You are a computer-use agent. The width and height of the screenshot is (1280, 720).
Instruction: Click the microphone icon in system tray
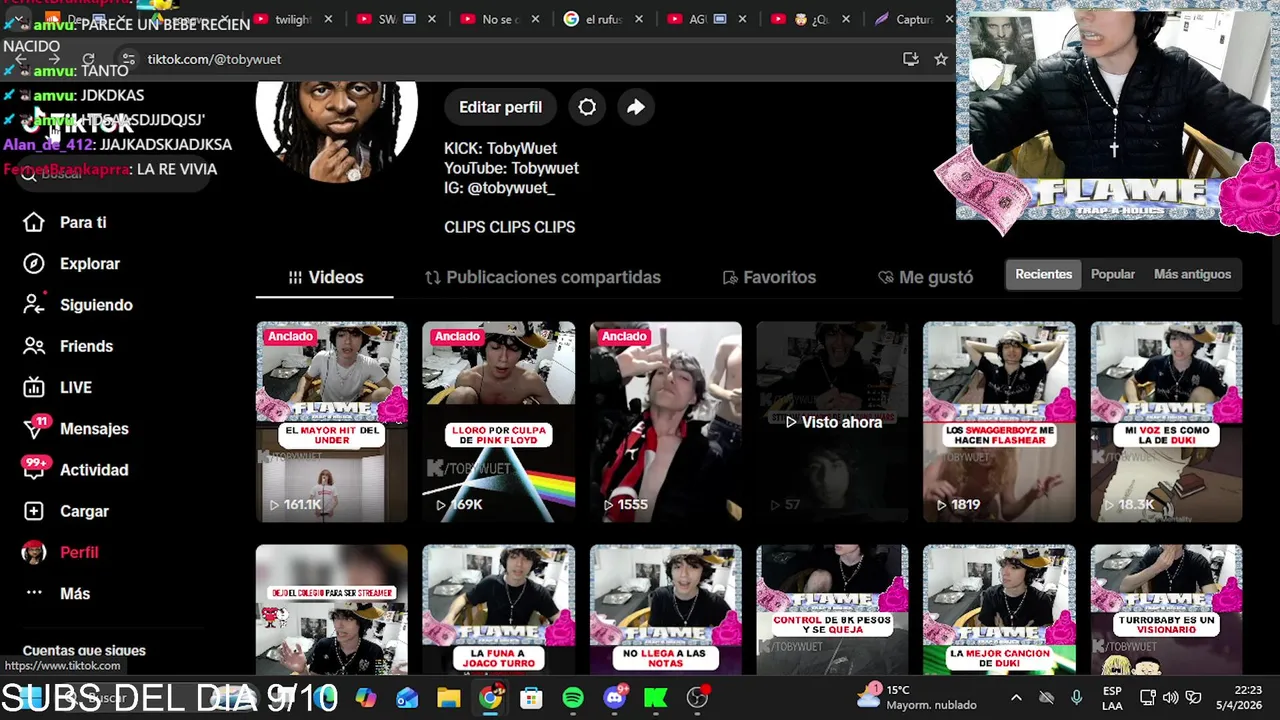pos(1077,697)
